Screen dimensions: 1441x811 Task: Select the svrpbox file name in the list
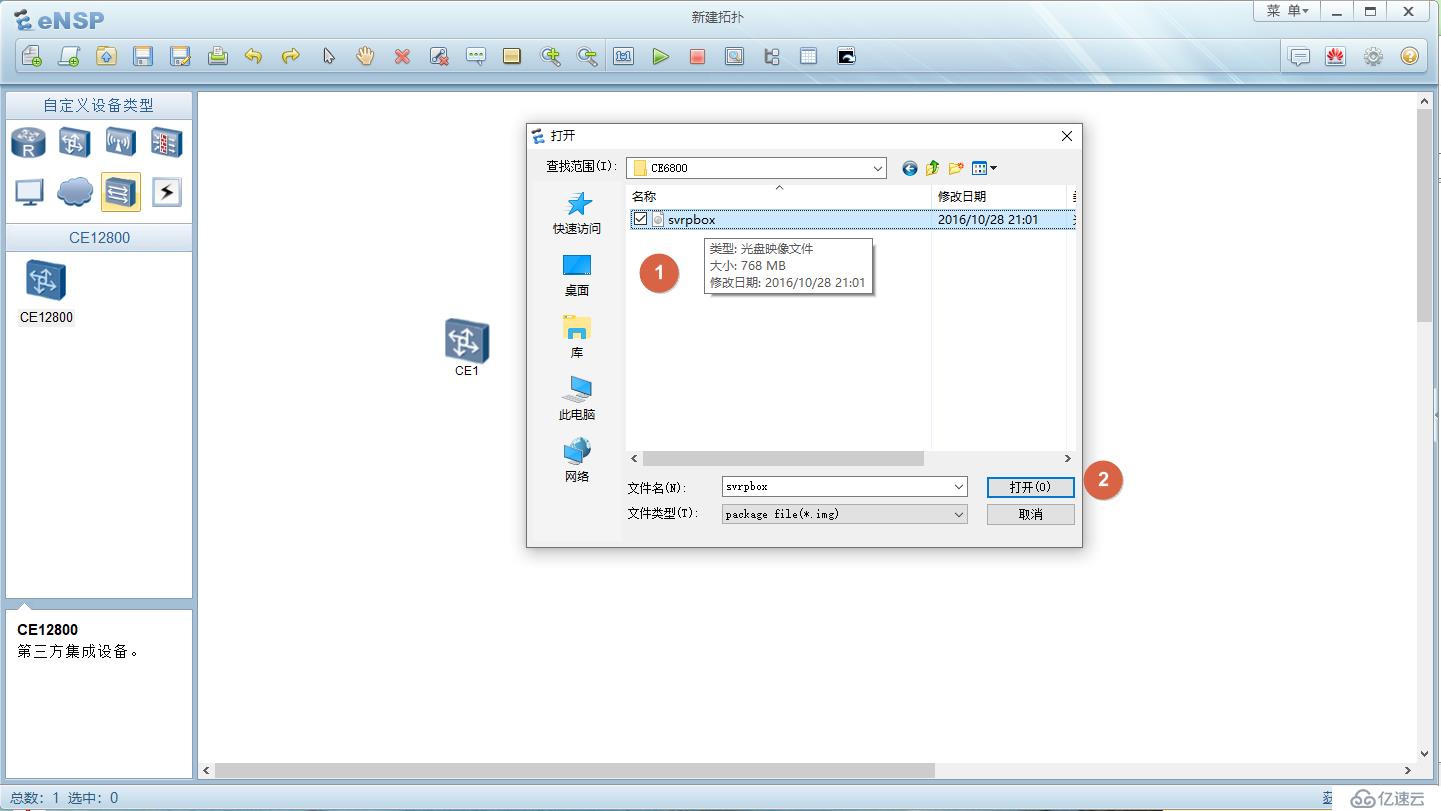(x=692, y=220)
